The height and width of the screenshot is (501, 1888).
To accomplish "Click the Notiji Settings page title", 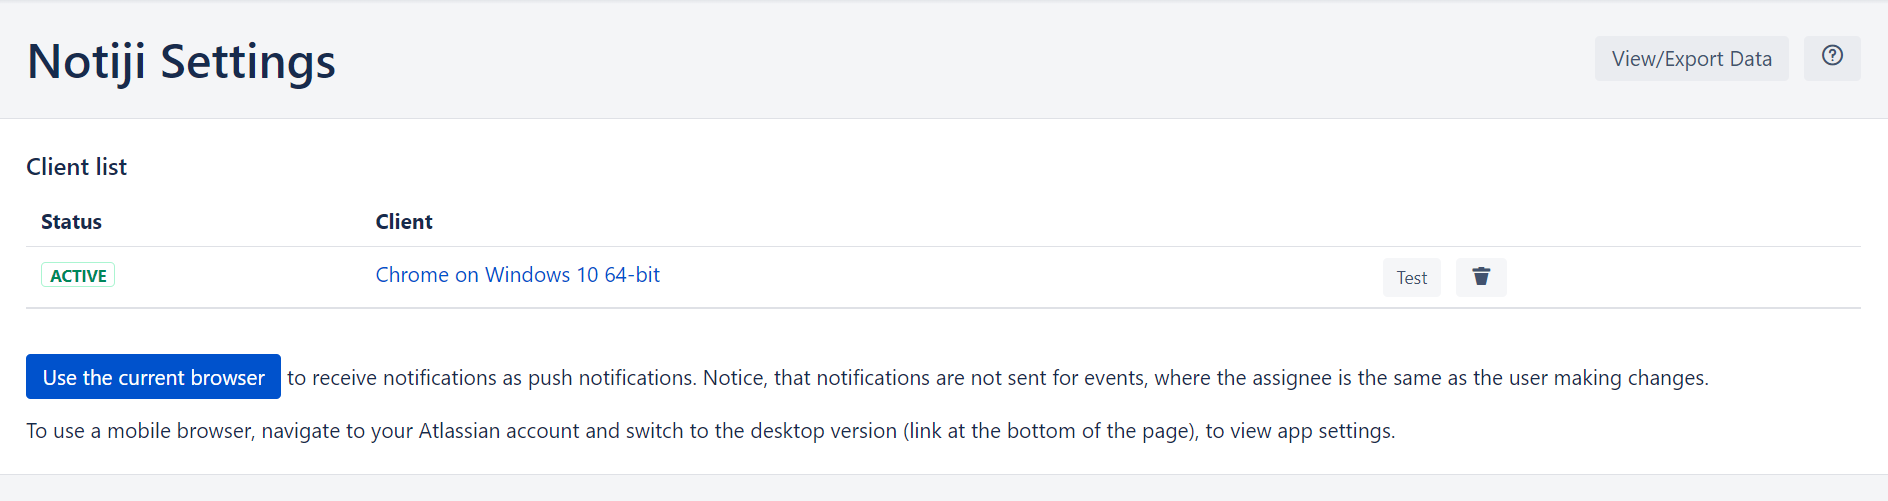I will click(x=181, y=62).
